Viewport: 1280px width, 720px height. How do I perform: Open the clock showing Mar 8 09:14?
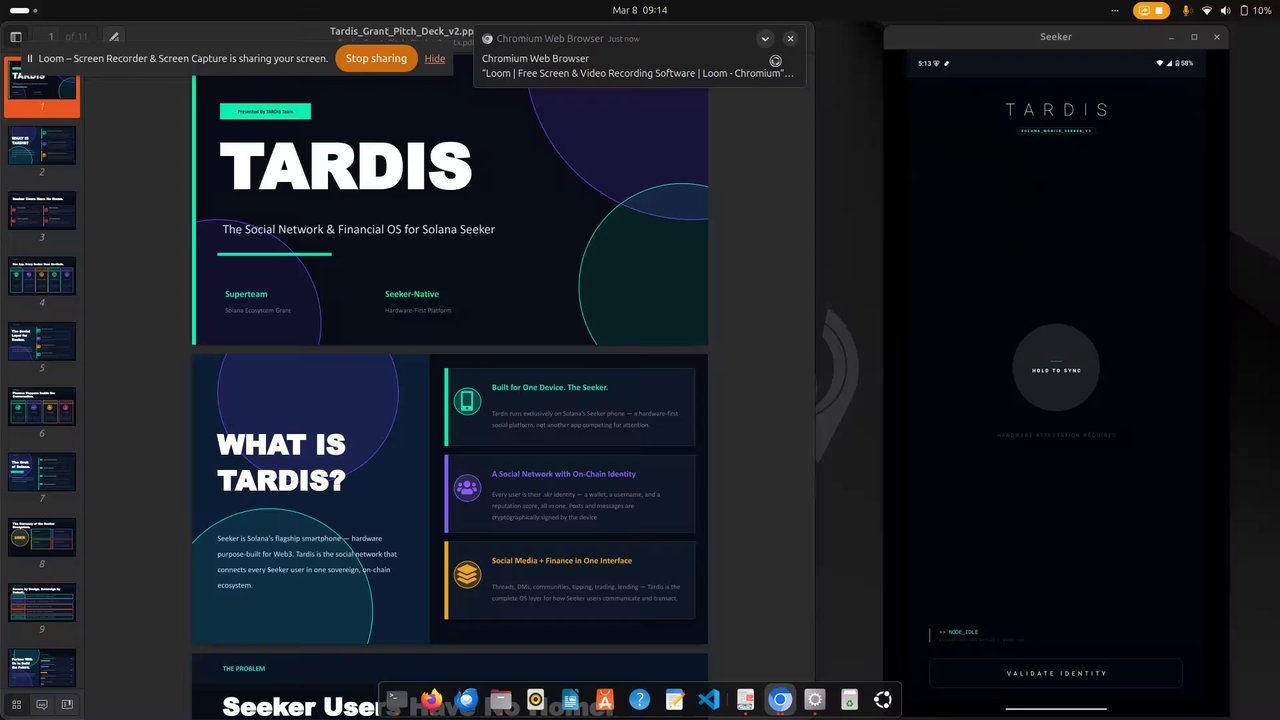pyautogui.click(x=640, y=10)
